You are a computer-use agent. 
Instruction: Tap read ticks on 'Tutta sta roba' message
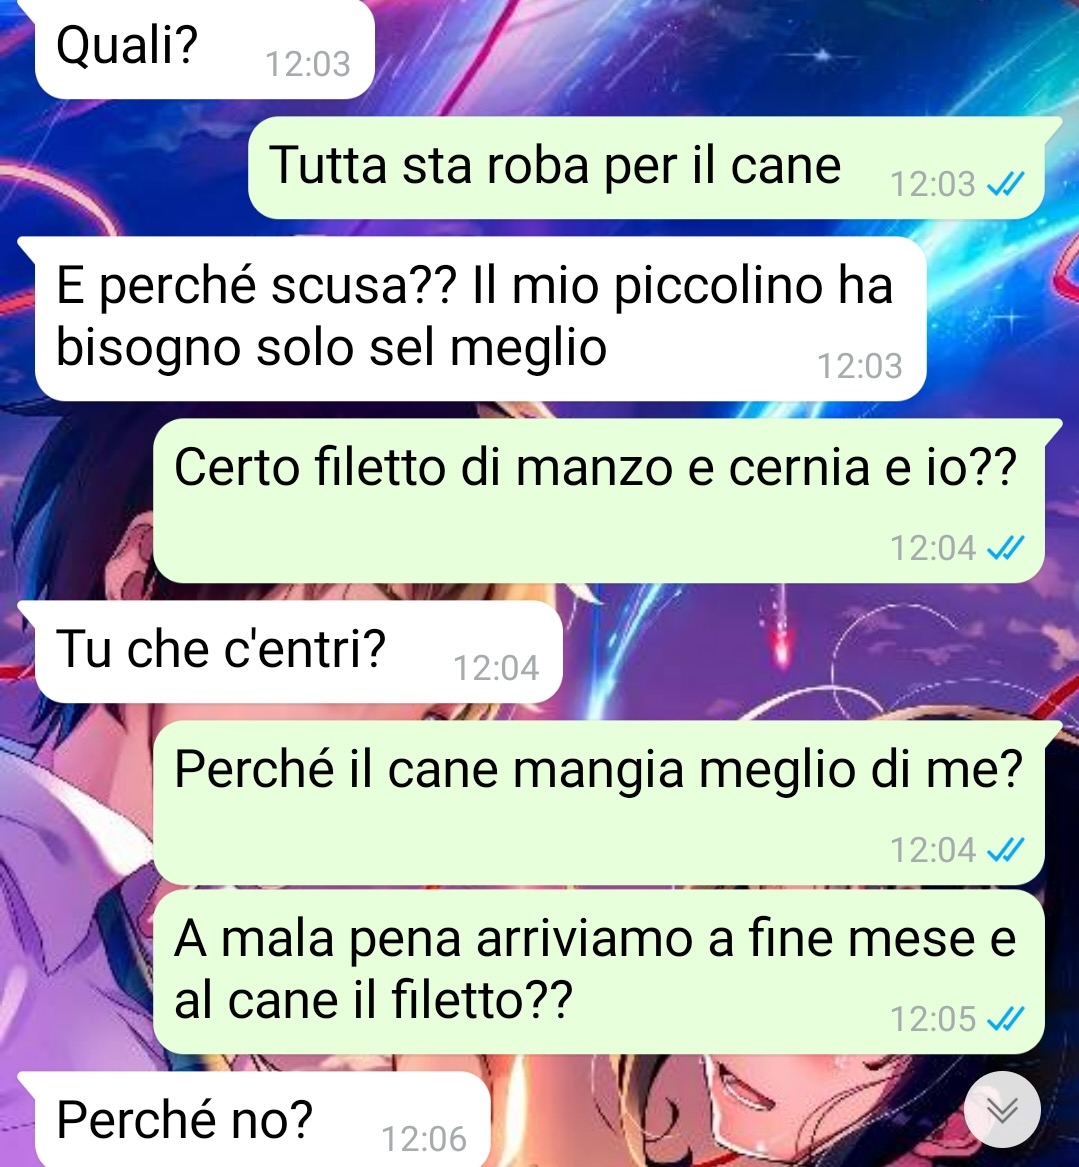click(1005, 183)
